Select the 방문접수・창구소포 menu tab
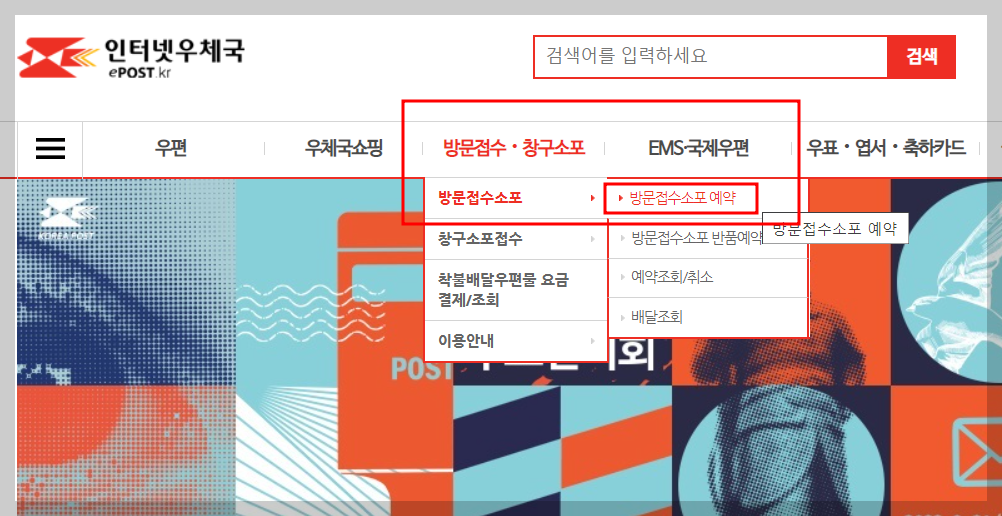The width and height of the screenshot is (1002, 516). coord(514,149)
